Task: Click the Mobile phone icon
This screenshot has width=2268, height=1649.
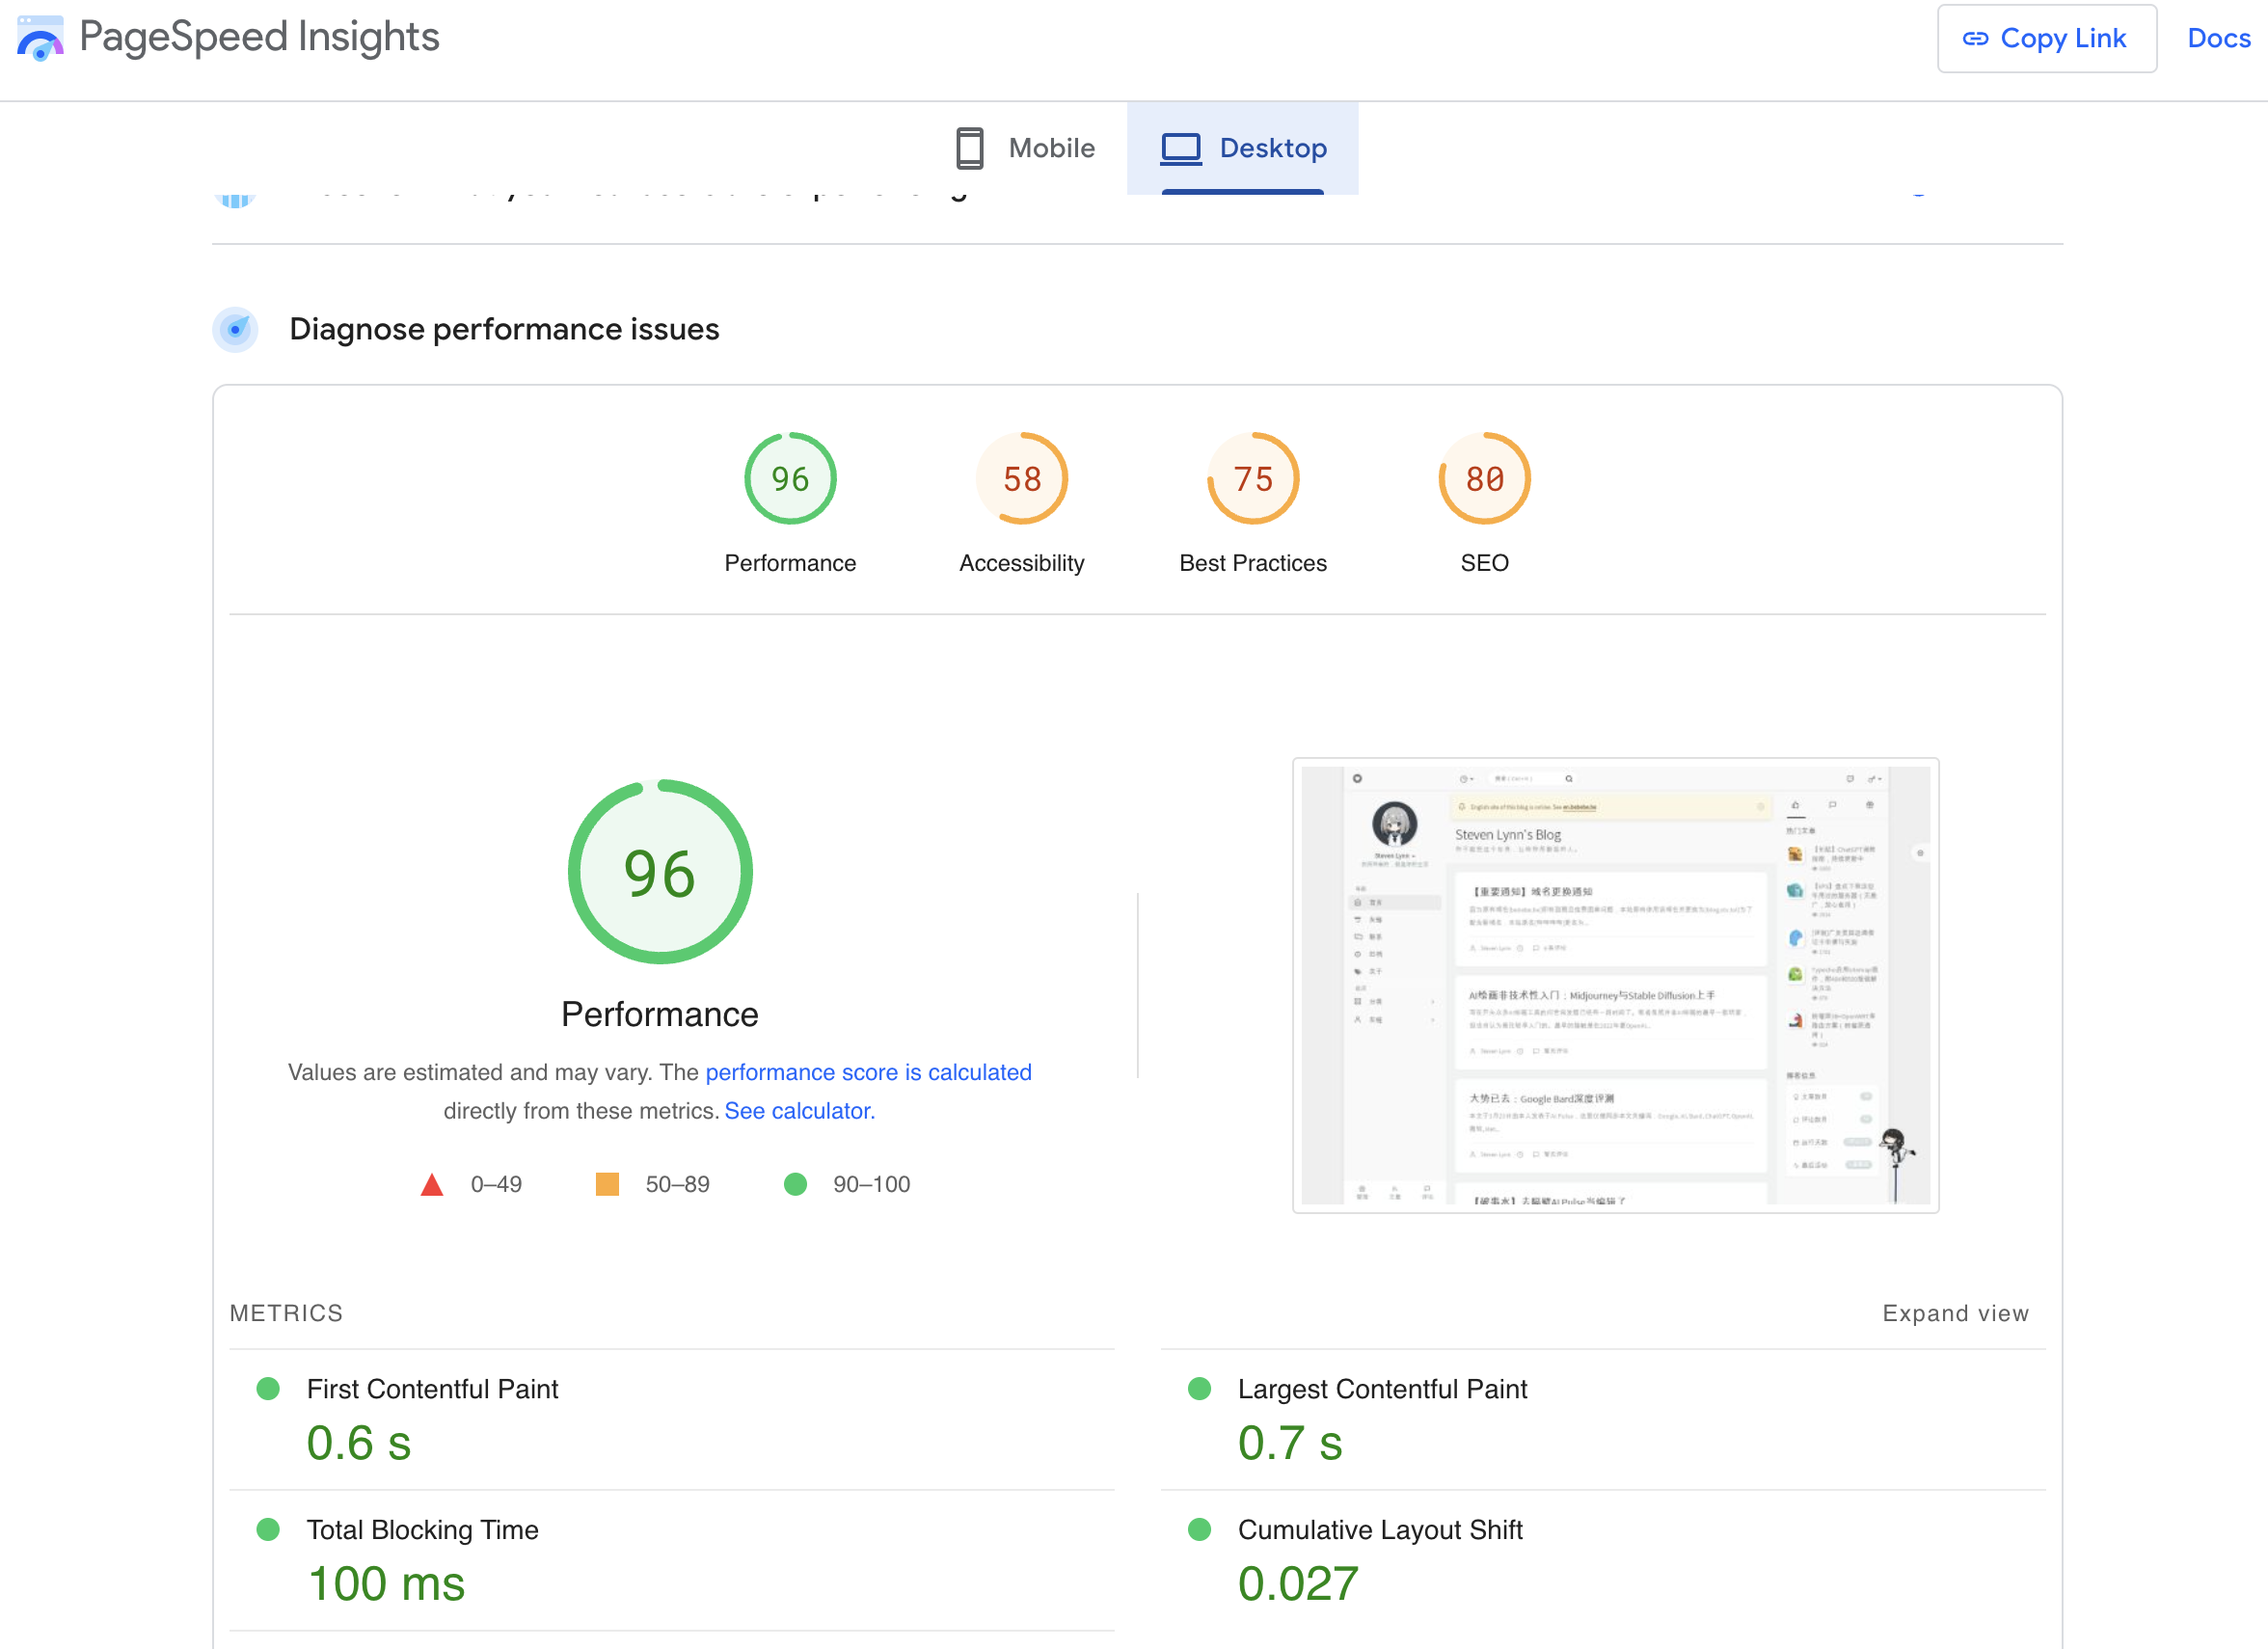Action: pyautogui.click(x=969, y=148)
